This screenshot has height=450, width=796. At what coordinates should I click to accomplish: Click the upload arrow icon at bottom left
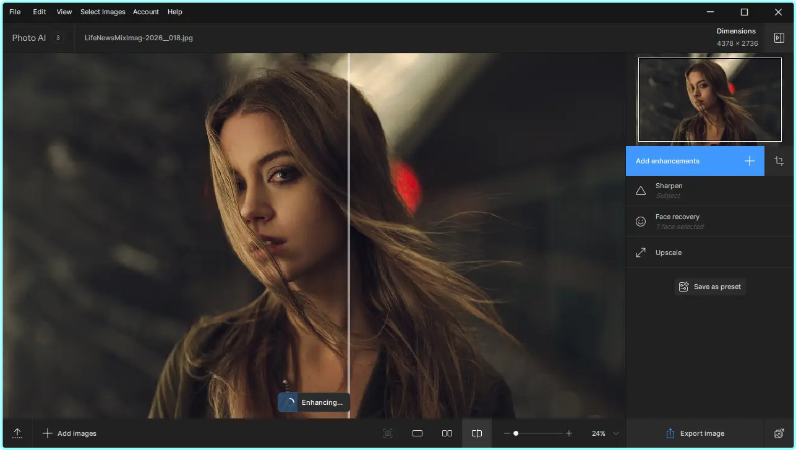[x=17, y=433]
